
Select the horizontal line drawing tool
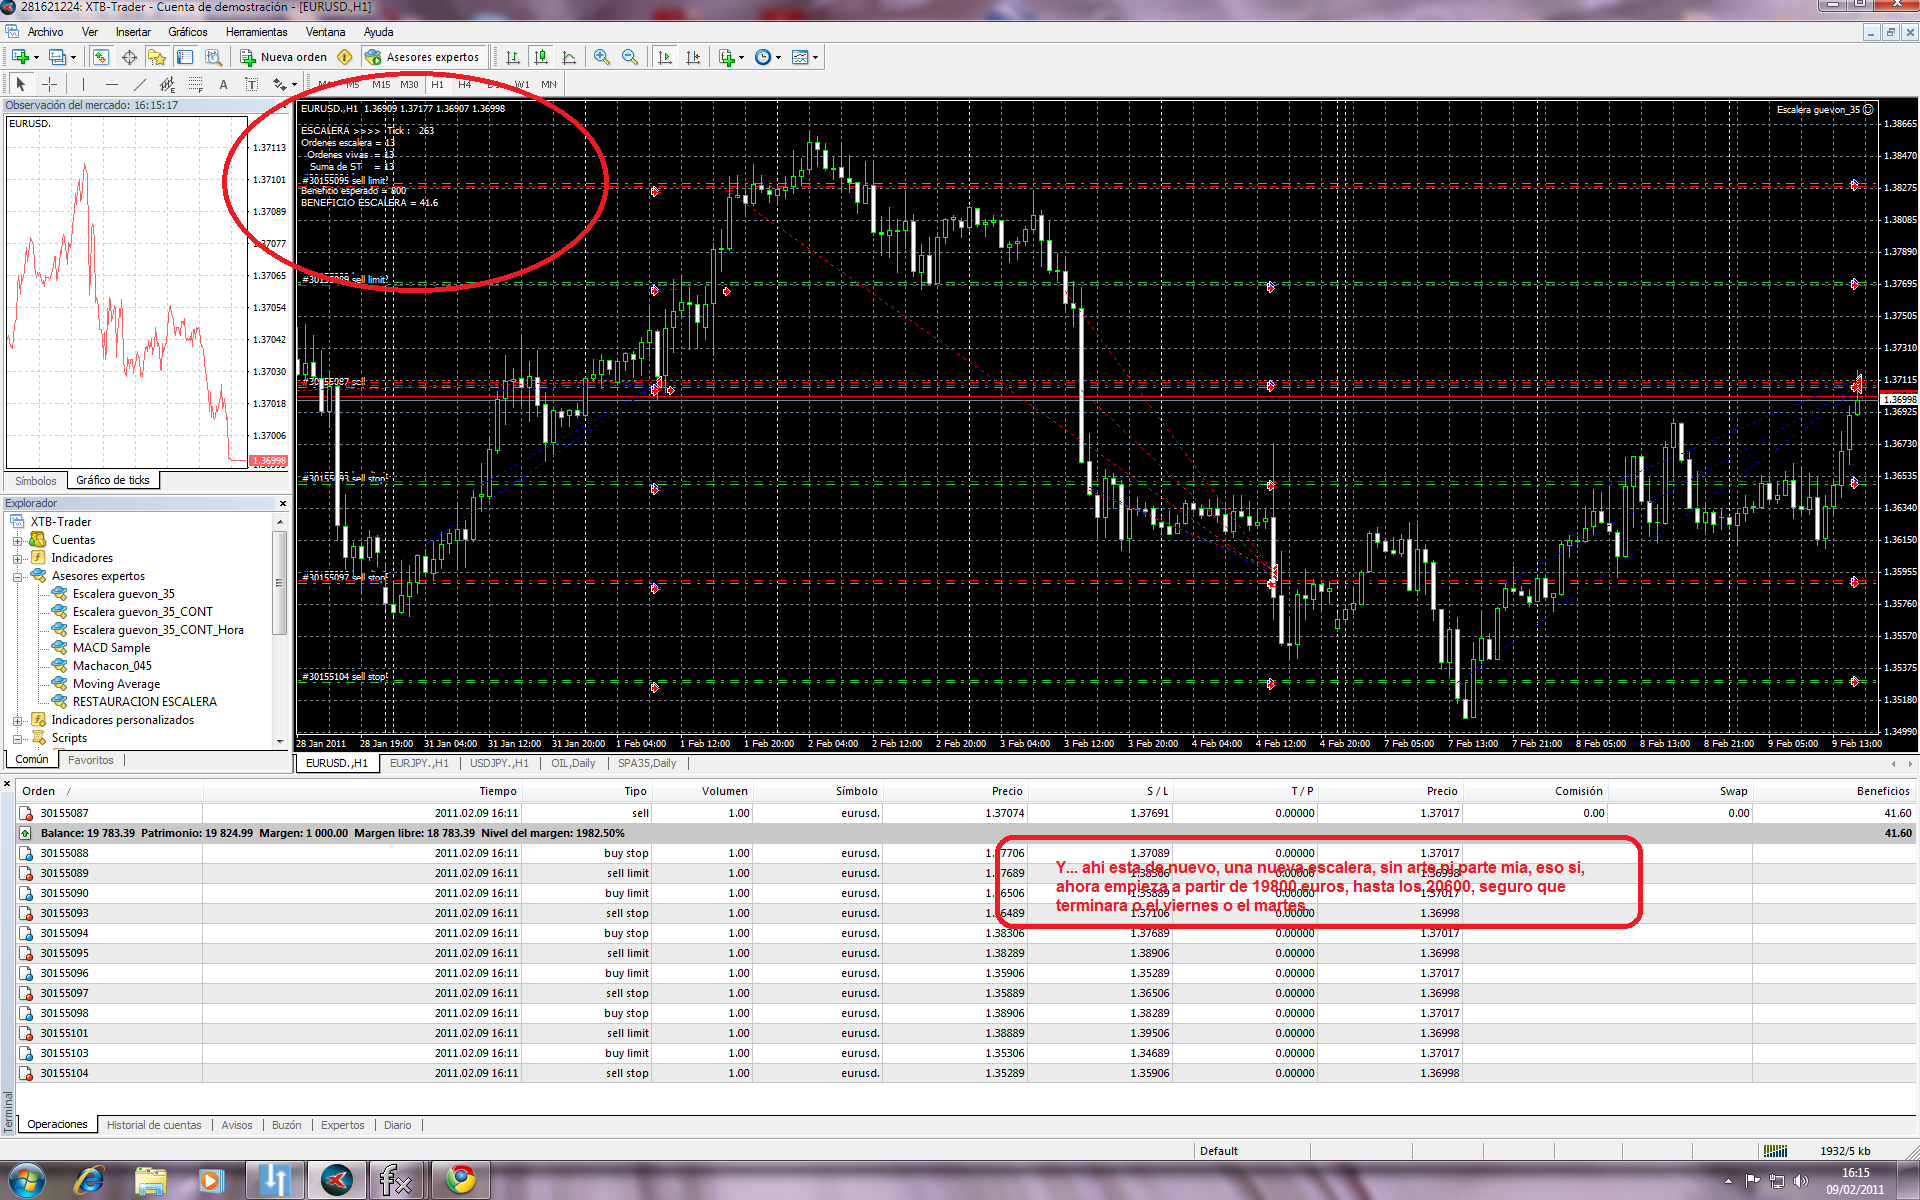pos(111,84)
